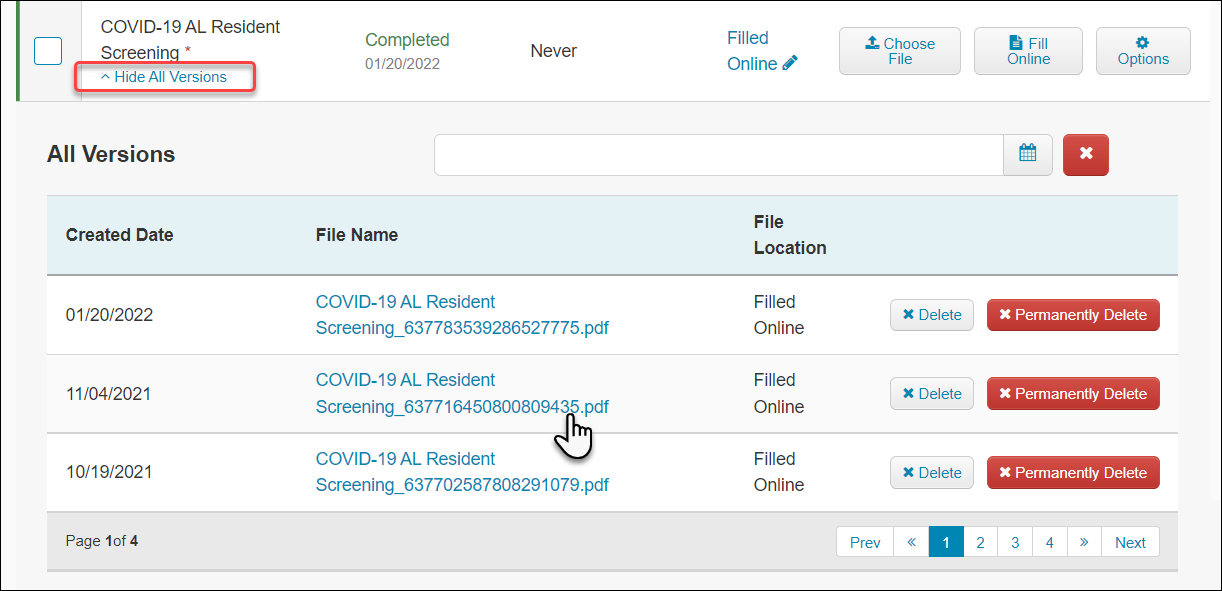Click the File Name column header

357,235
